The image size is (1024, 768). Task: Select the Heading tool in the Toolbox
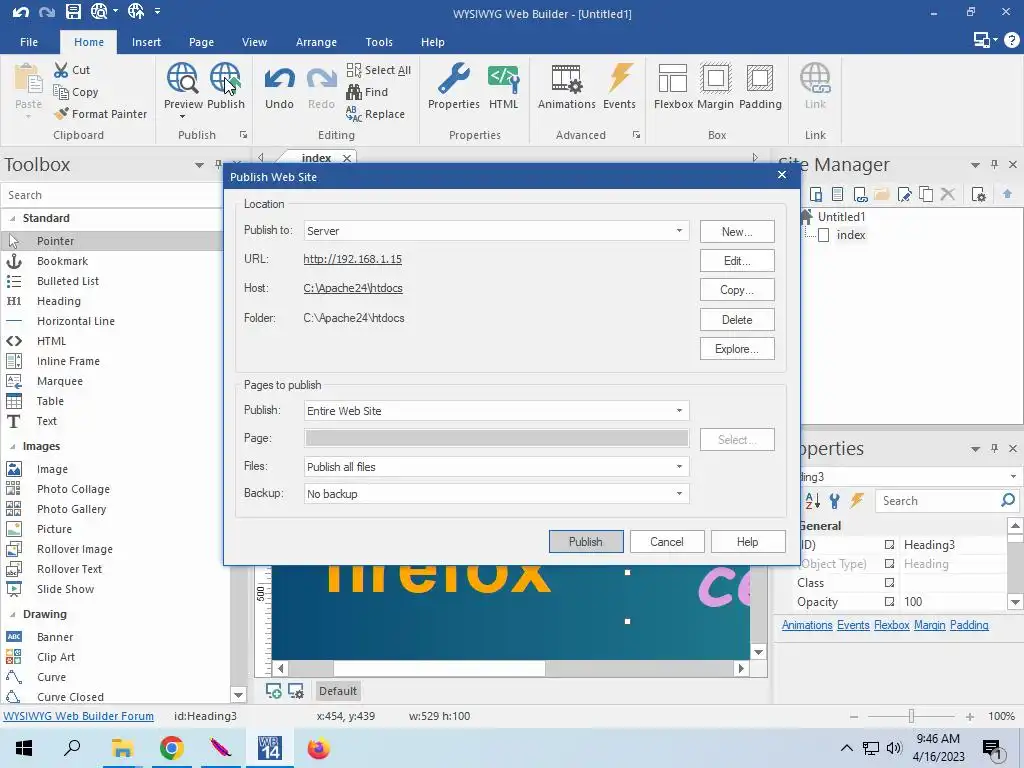[59, 301]
